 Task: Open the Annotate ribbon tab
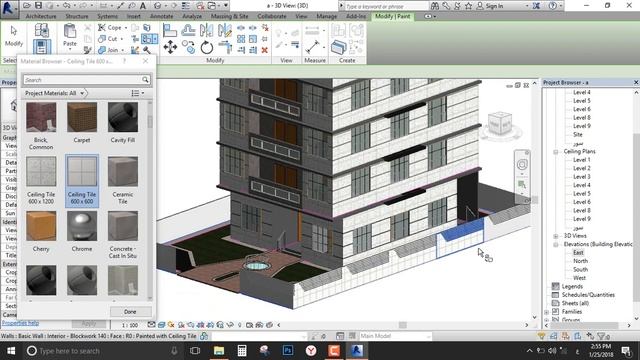pos(162,16)
